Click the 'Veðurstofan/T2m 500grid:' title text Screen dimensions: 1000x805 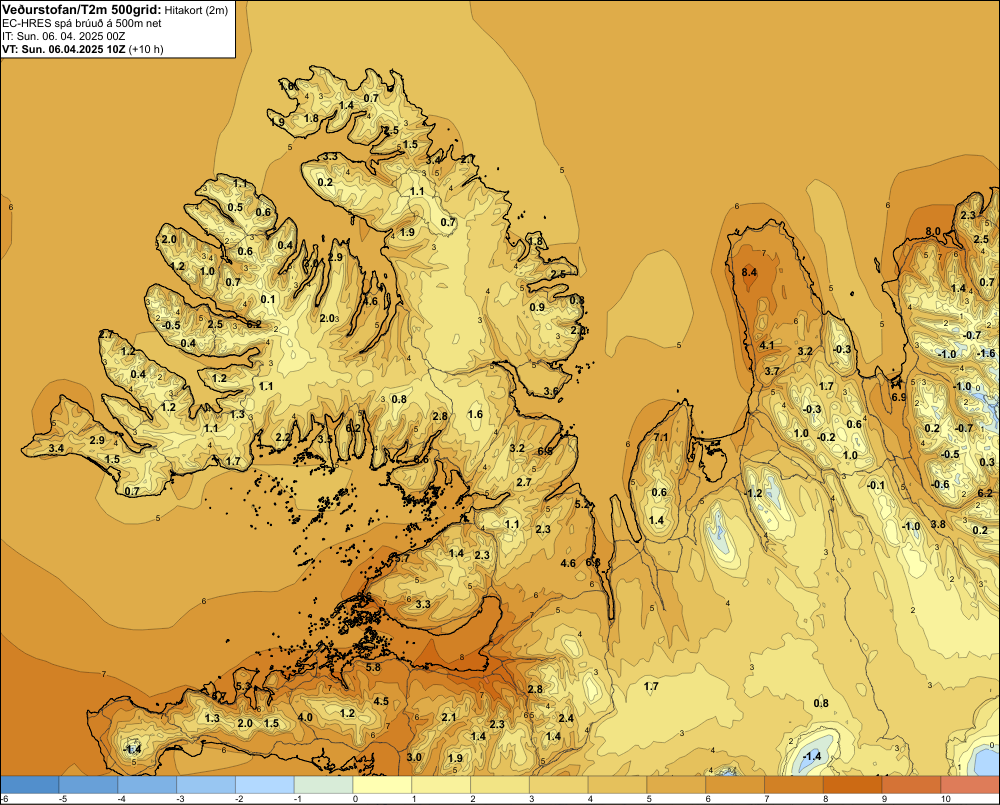pos(82,10)
